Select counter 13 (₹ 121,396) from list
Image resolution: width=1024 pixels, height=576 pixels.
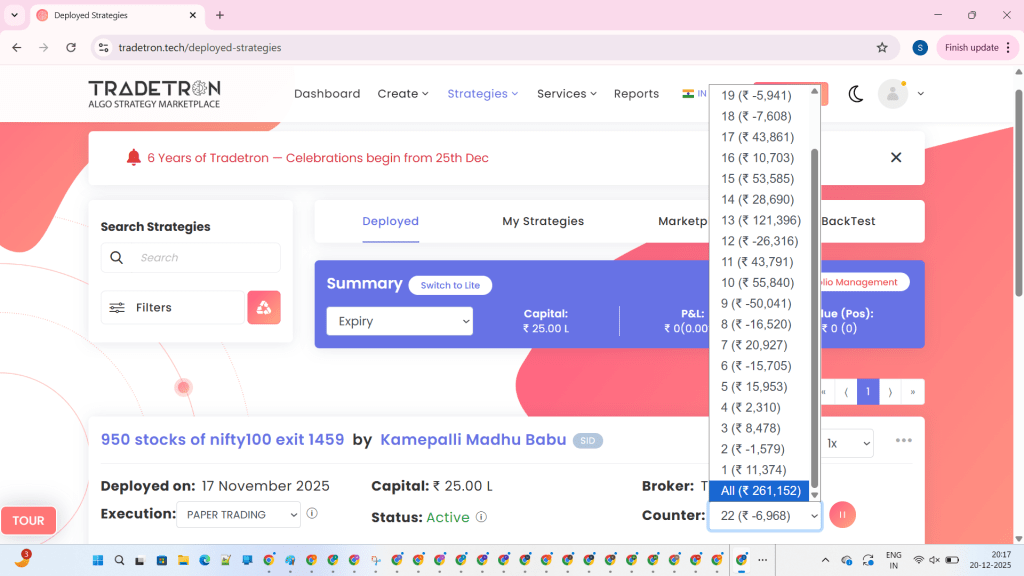tap(761, 220)
